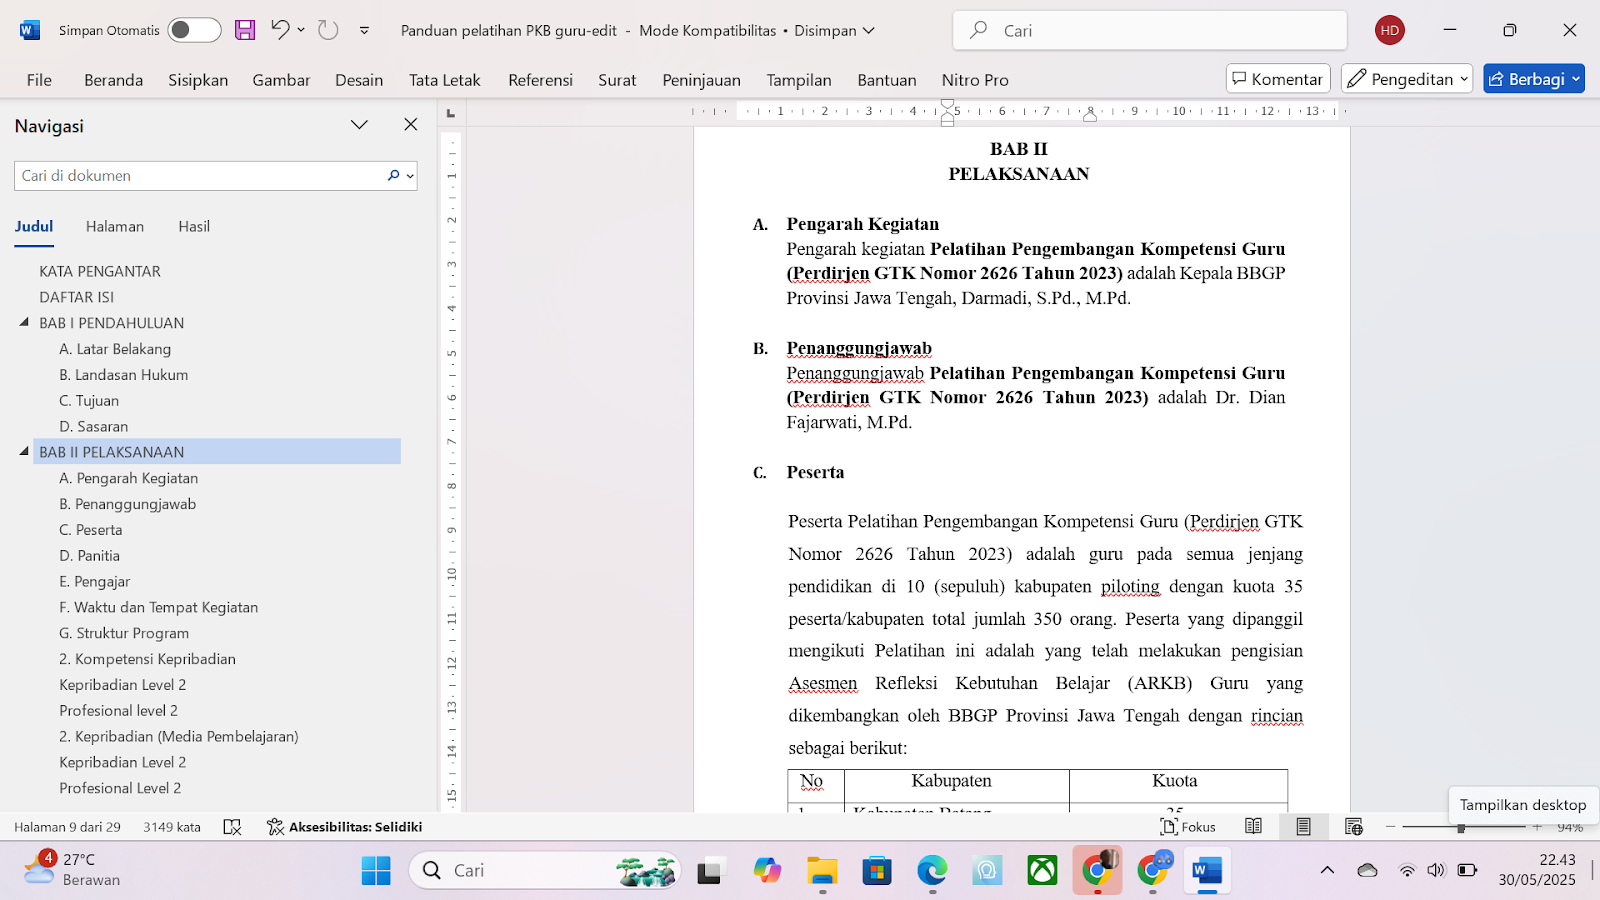Open Navigasi pane options chevron

[x=359, y=125]
